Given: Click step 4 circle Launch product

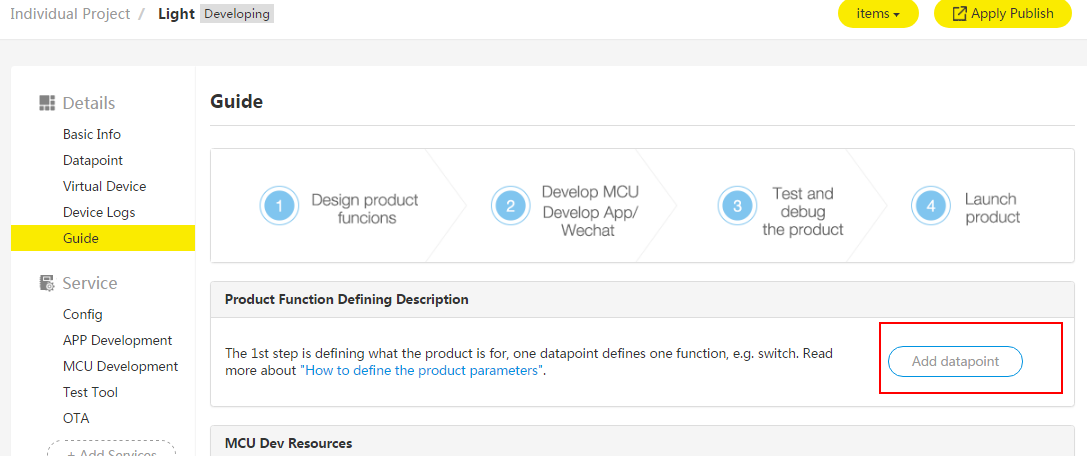Looking at the screenshot, I should (931, 206).
